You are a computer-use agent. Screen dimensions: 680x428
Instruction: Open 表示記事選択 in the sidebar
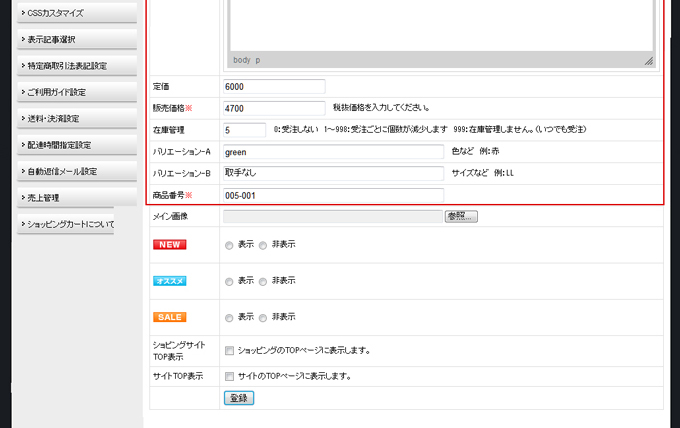[x=68, y=39]
